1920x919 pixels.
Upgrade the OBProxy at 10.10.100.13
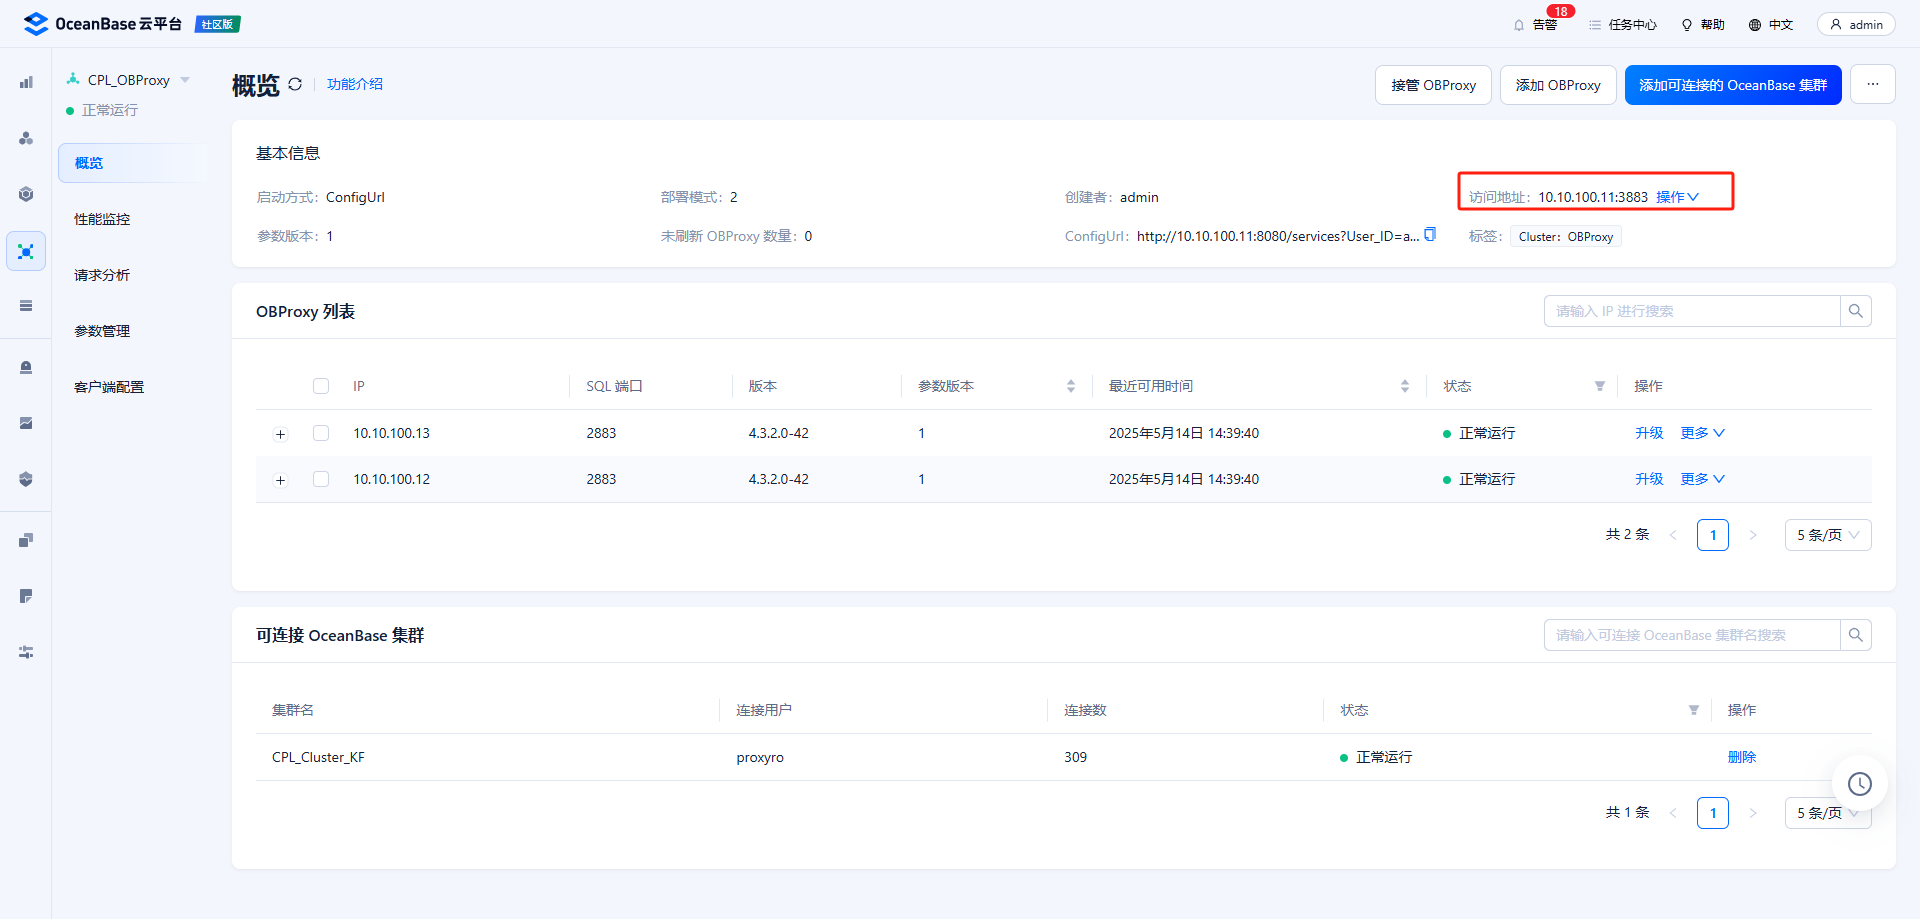[1649, 433]
